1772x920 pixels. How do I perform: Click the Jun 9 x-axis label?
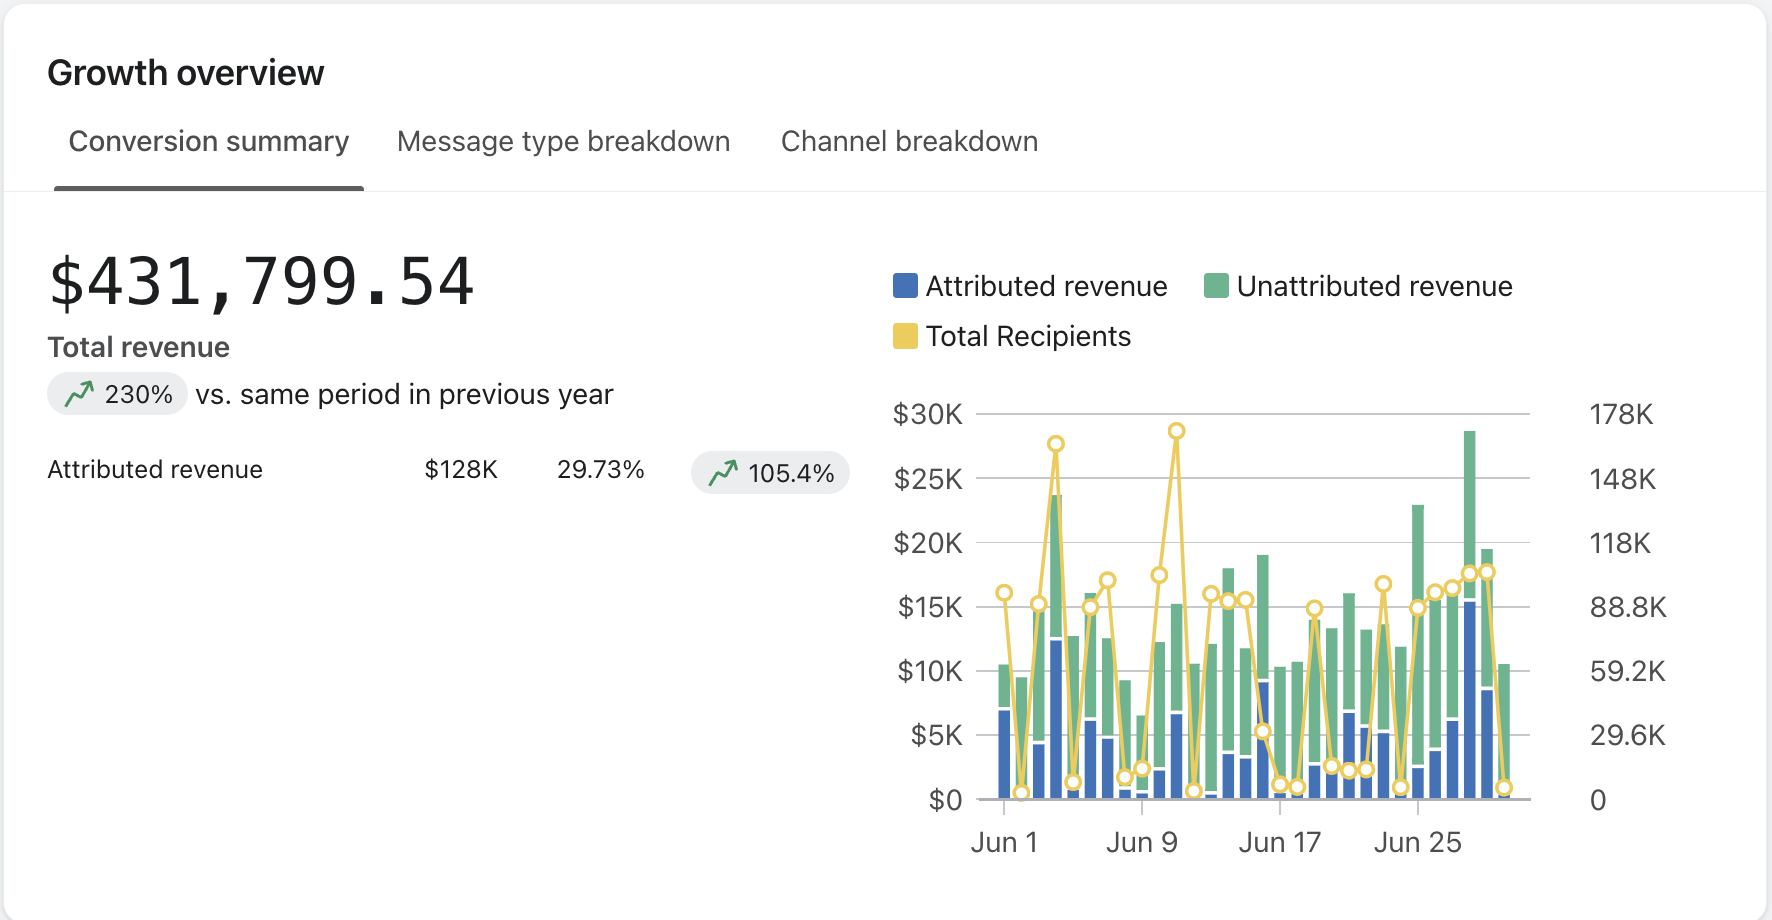pos(1142,842)
